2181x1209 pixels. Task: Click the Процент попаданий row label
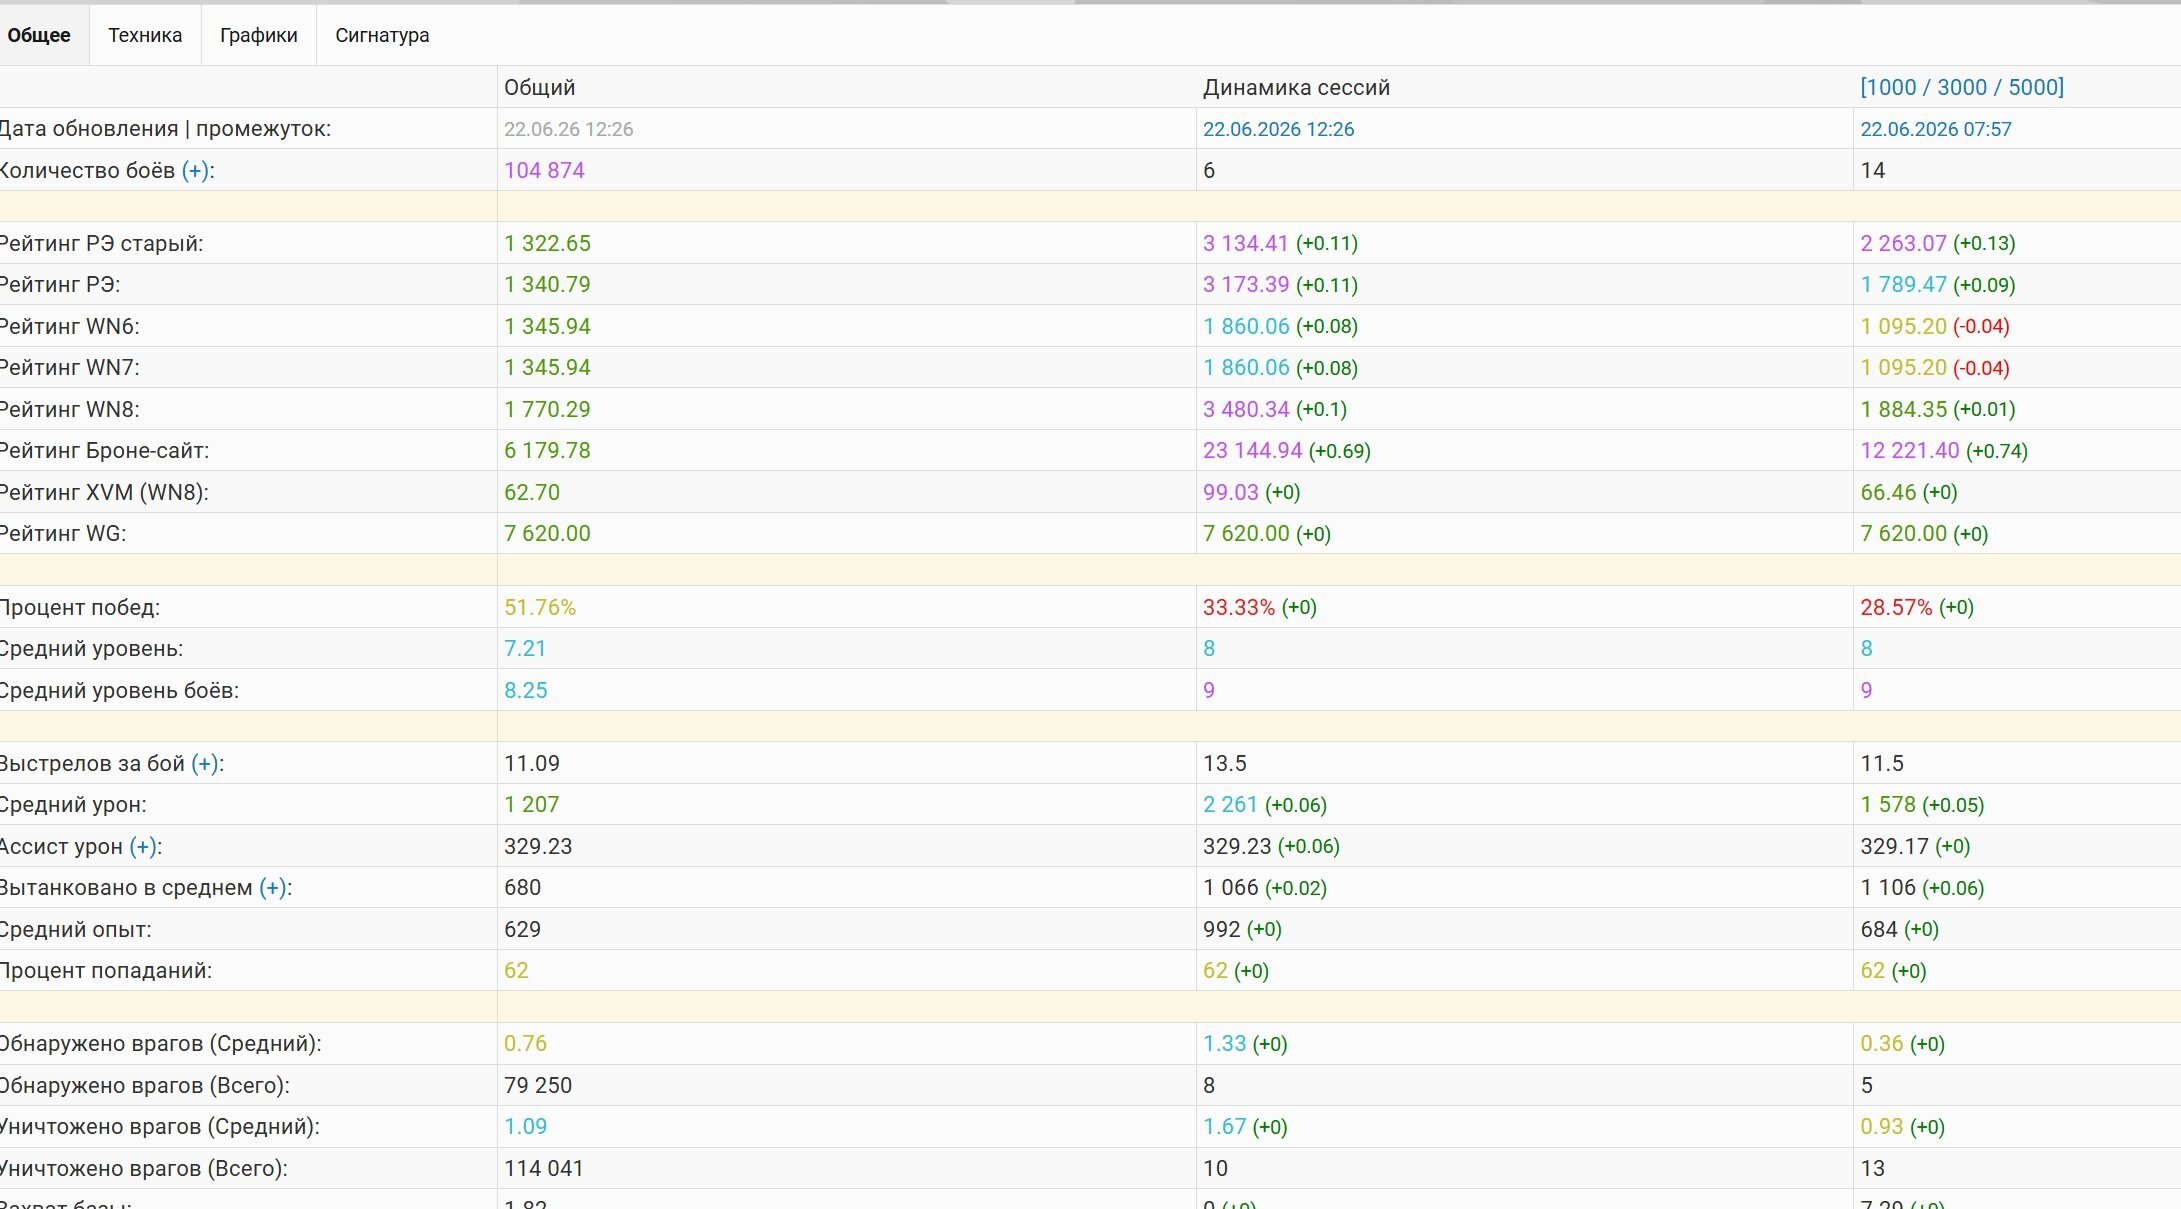[x=105, y=971]
